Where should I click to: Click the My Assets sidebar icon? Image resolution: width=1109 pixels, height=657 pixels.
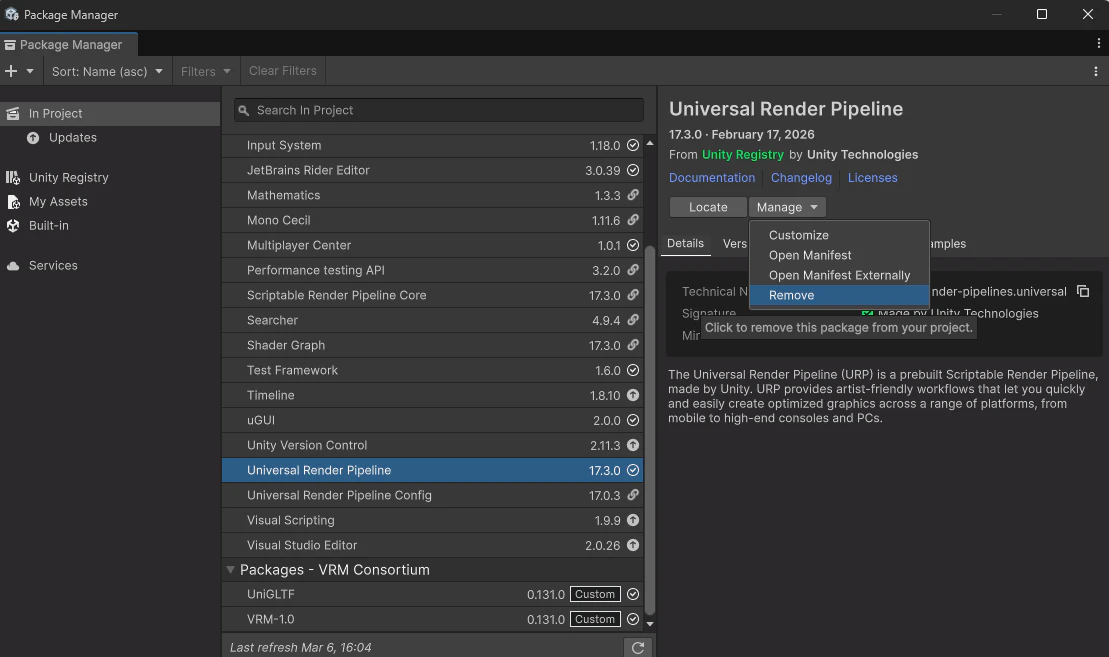point(13,201)
